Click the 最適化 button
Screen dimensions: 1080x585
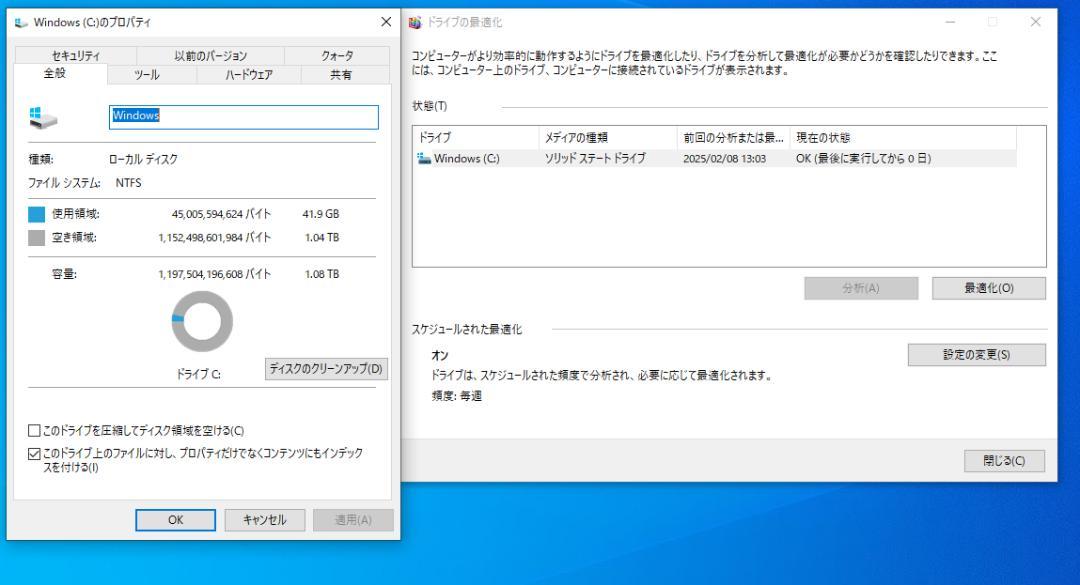pos(988,288)
